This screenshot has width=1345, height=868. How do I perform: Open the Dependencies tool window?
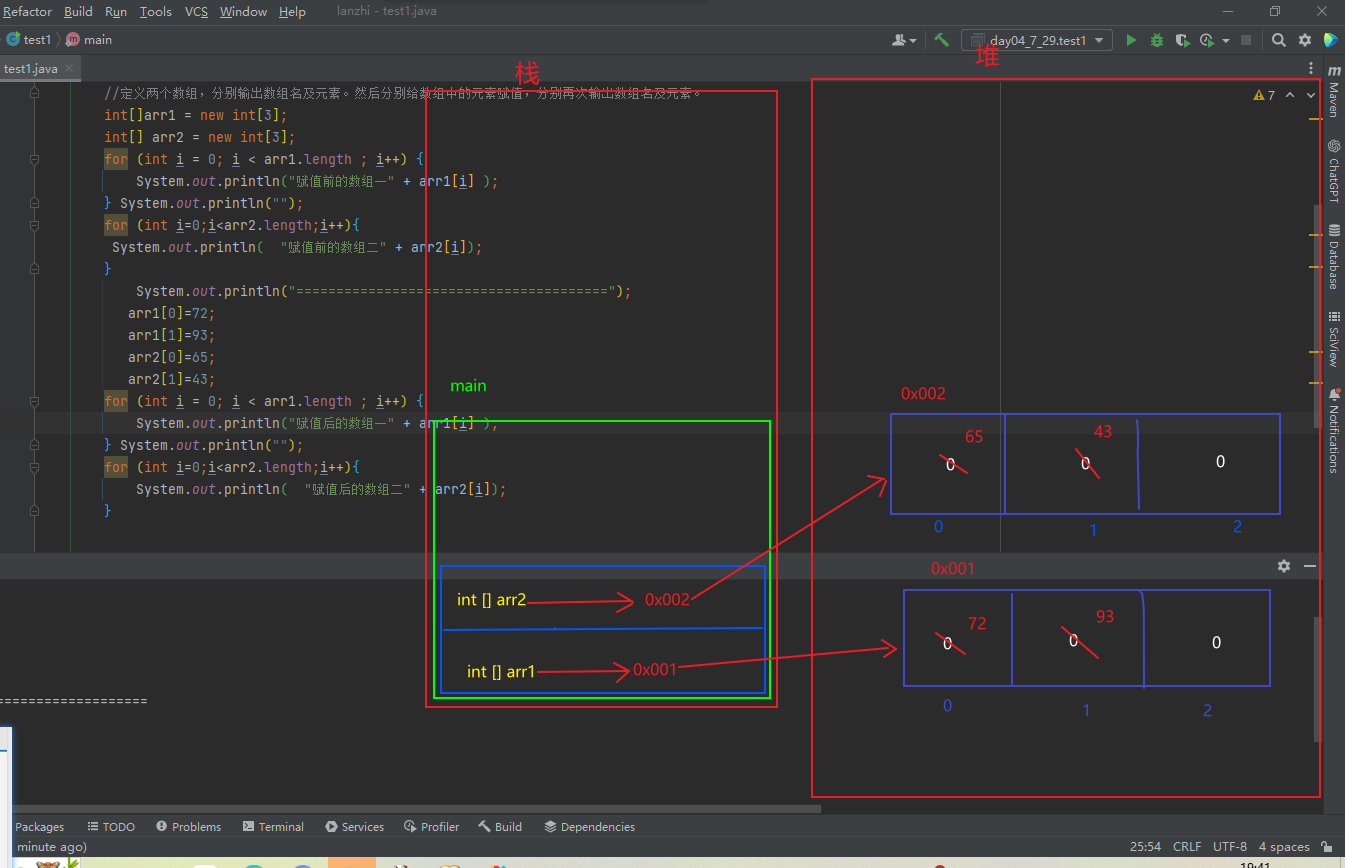point(590,827)
